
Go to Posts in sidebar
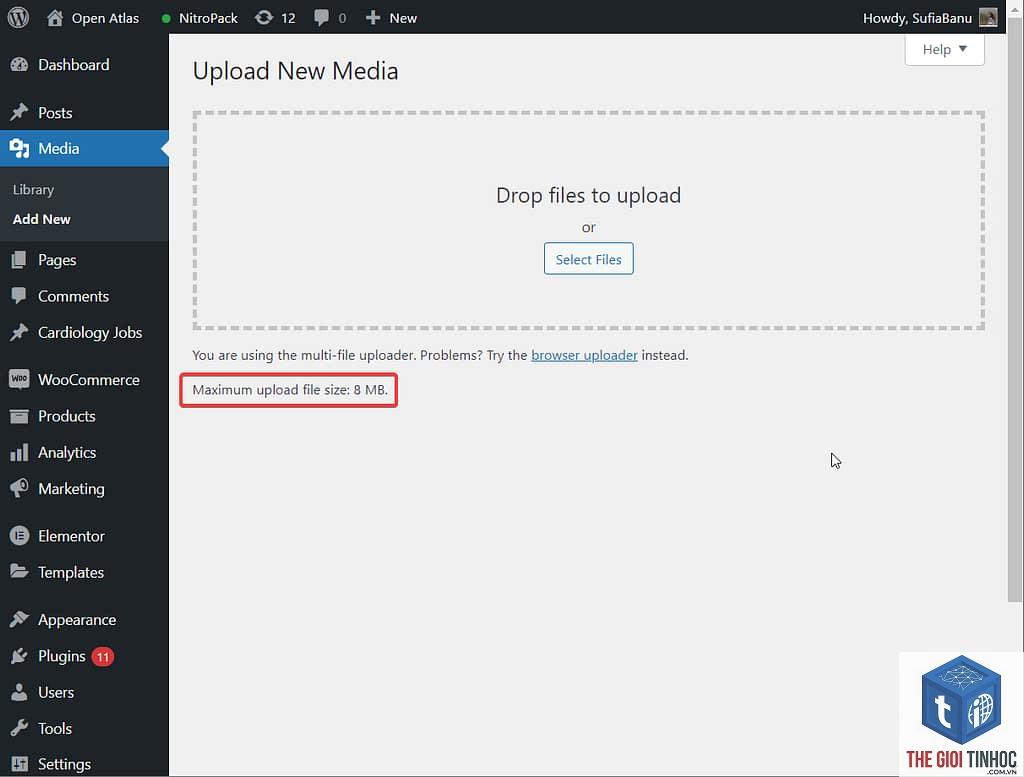click(x=55, y=112)
